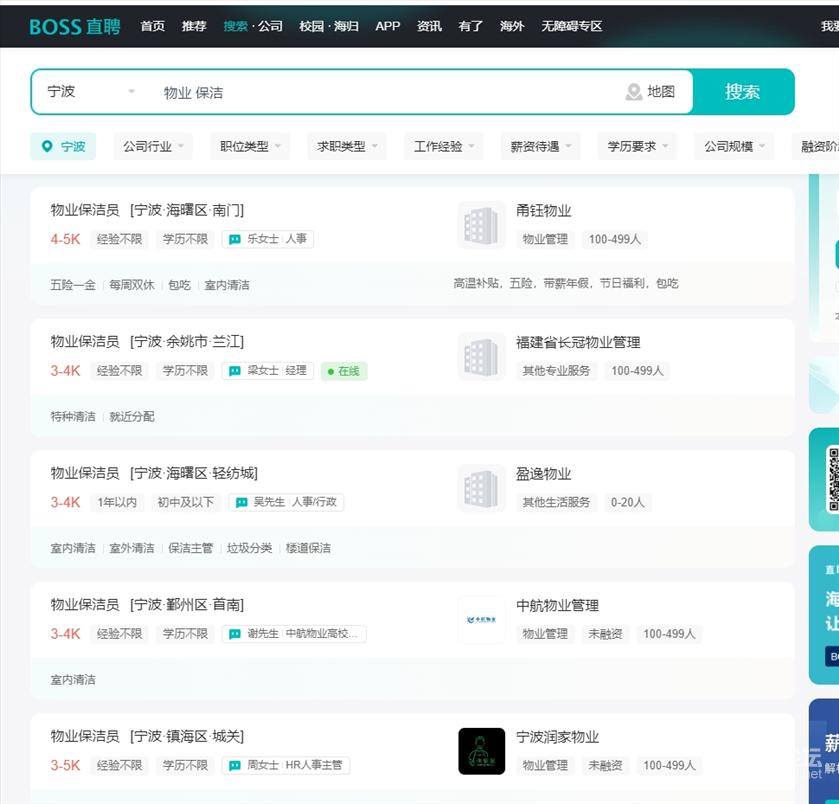The height and width of the screenshot is (804, 839).
Task: Click the 保洁主管 tag
Action: [190, 548]
